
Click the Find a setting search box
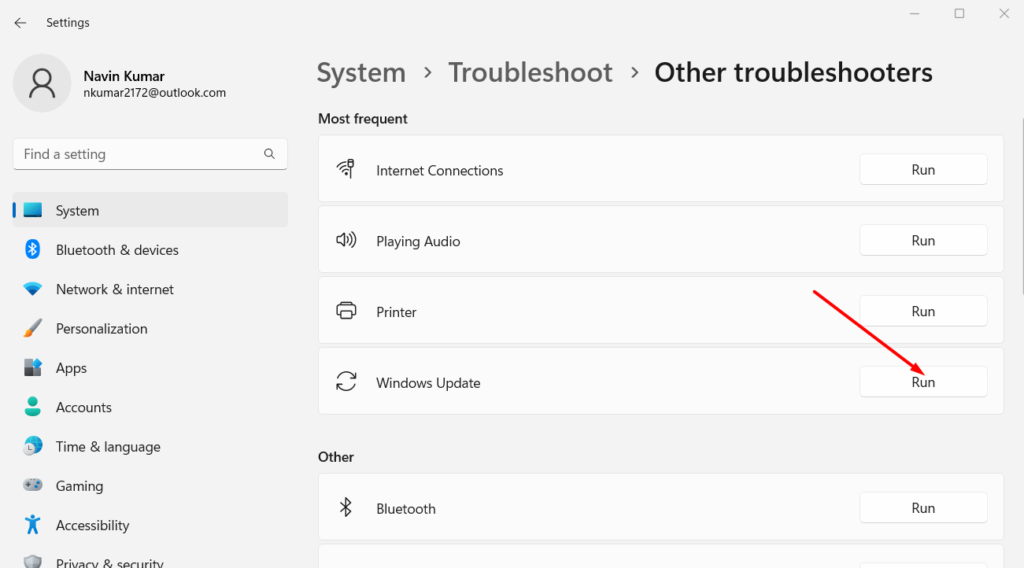pos(140,154)
